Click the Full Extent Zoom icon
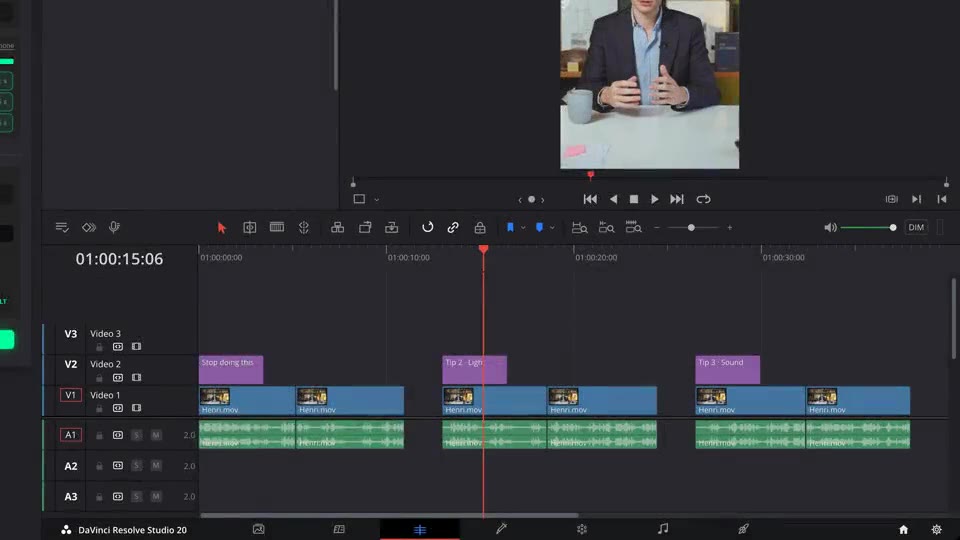This screenshot has width=960, height=540. coord(579,228)
